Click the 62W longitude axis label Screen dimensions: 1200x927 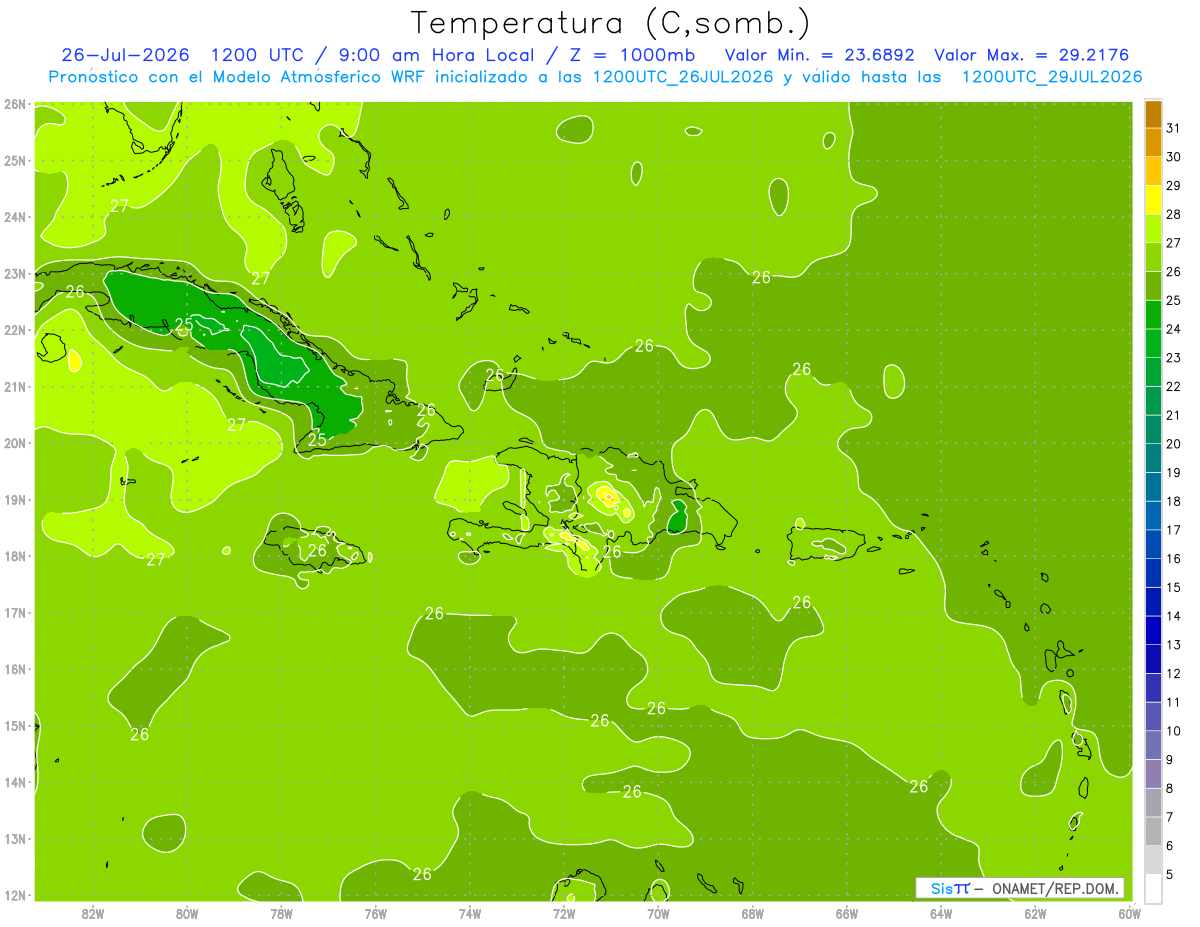coord(1035,913)
